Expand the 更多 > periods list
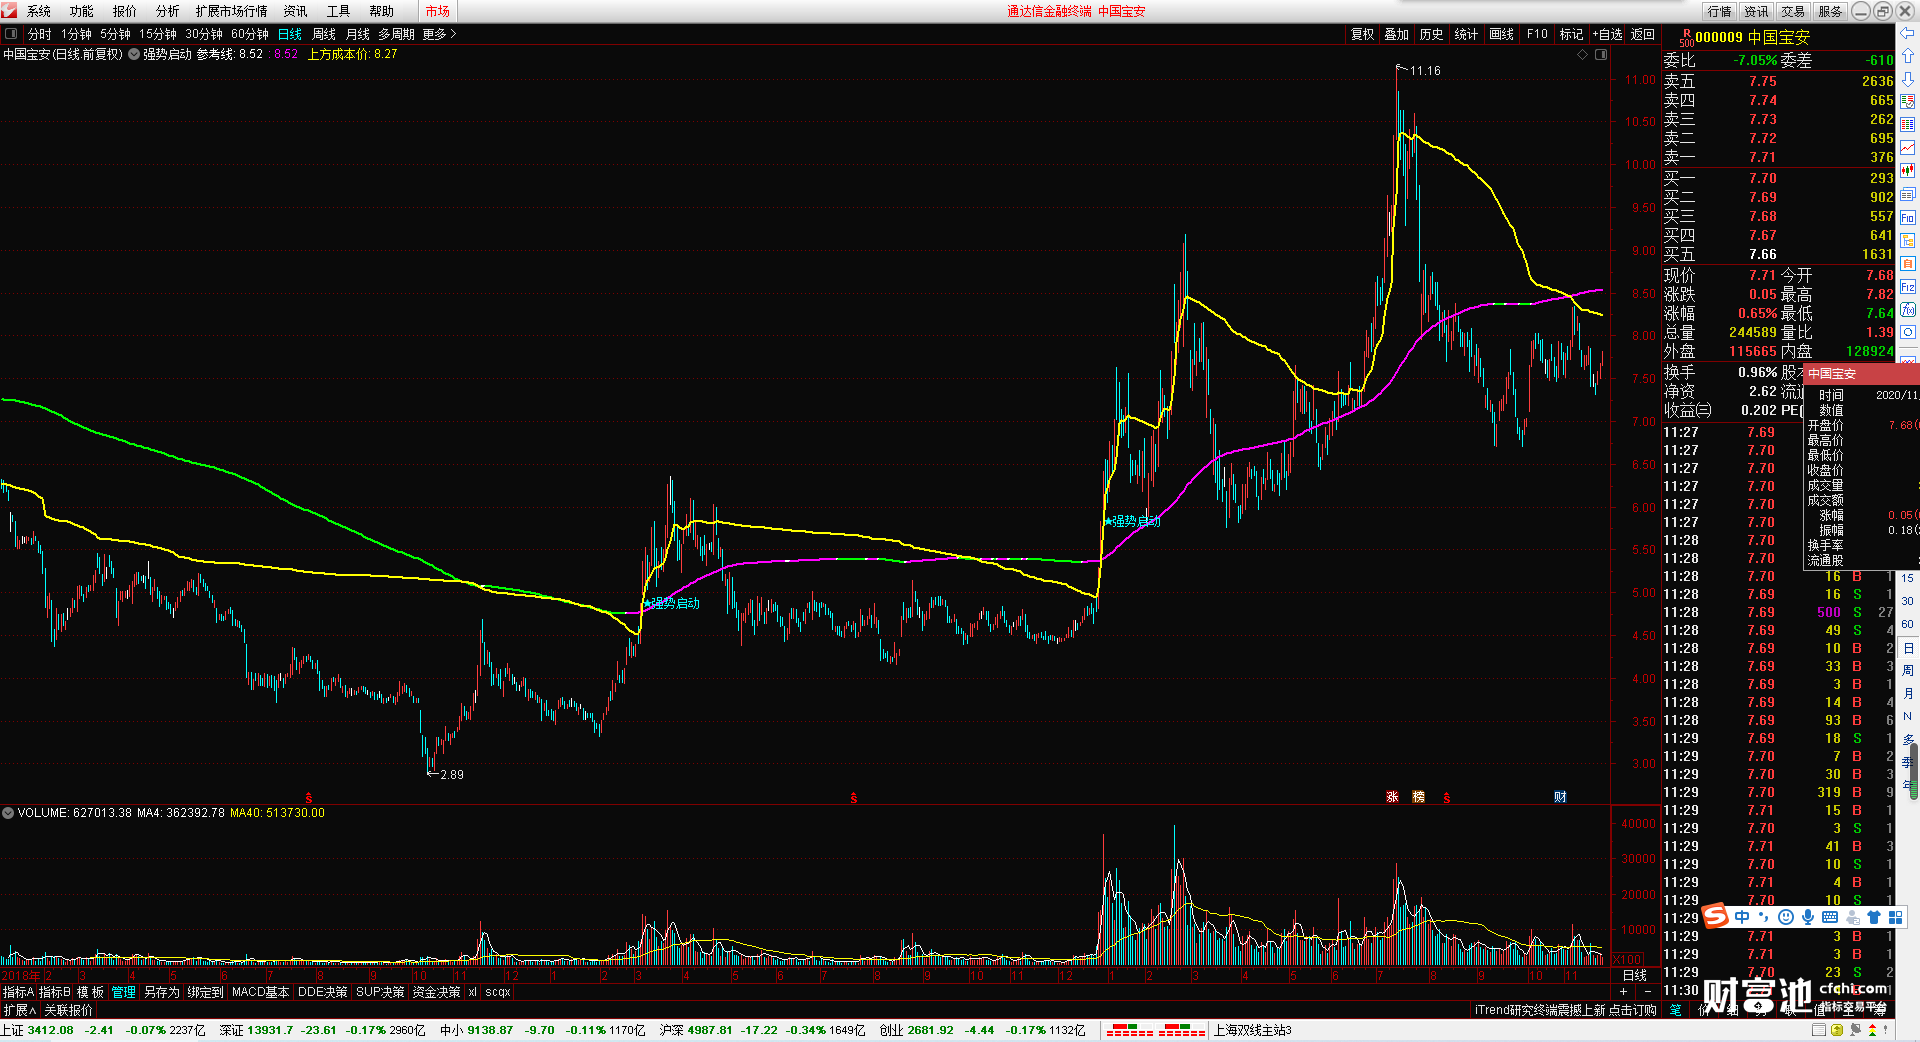 pyautogui.click(x=439, y=34)
